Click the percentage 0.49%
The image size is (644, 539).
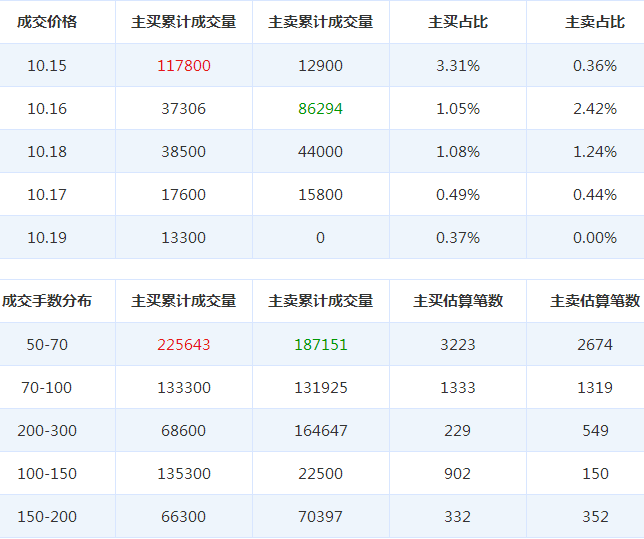coord(458,195)
